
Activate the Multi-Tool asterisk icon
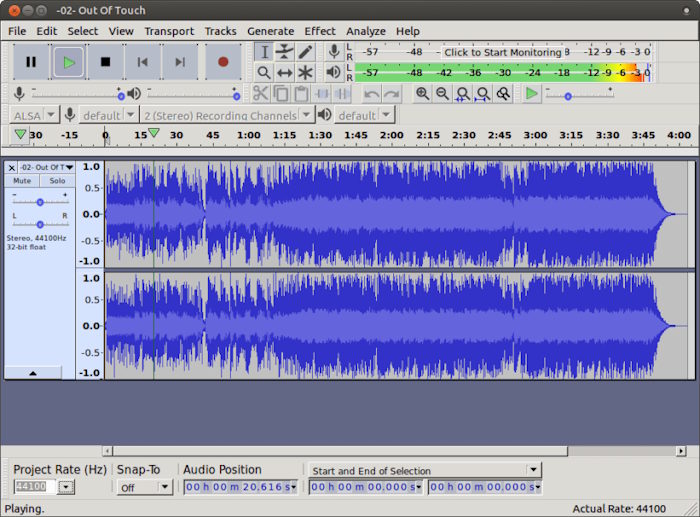[305, 72]
